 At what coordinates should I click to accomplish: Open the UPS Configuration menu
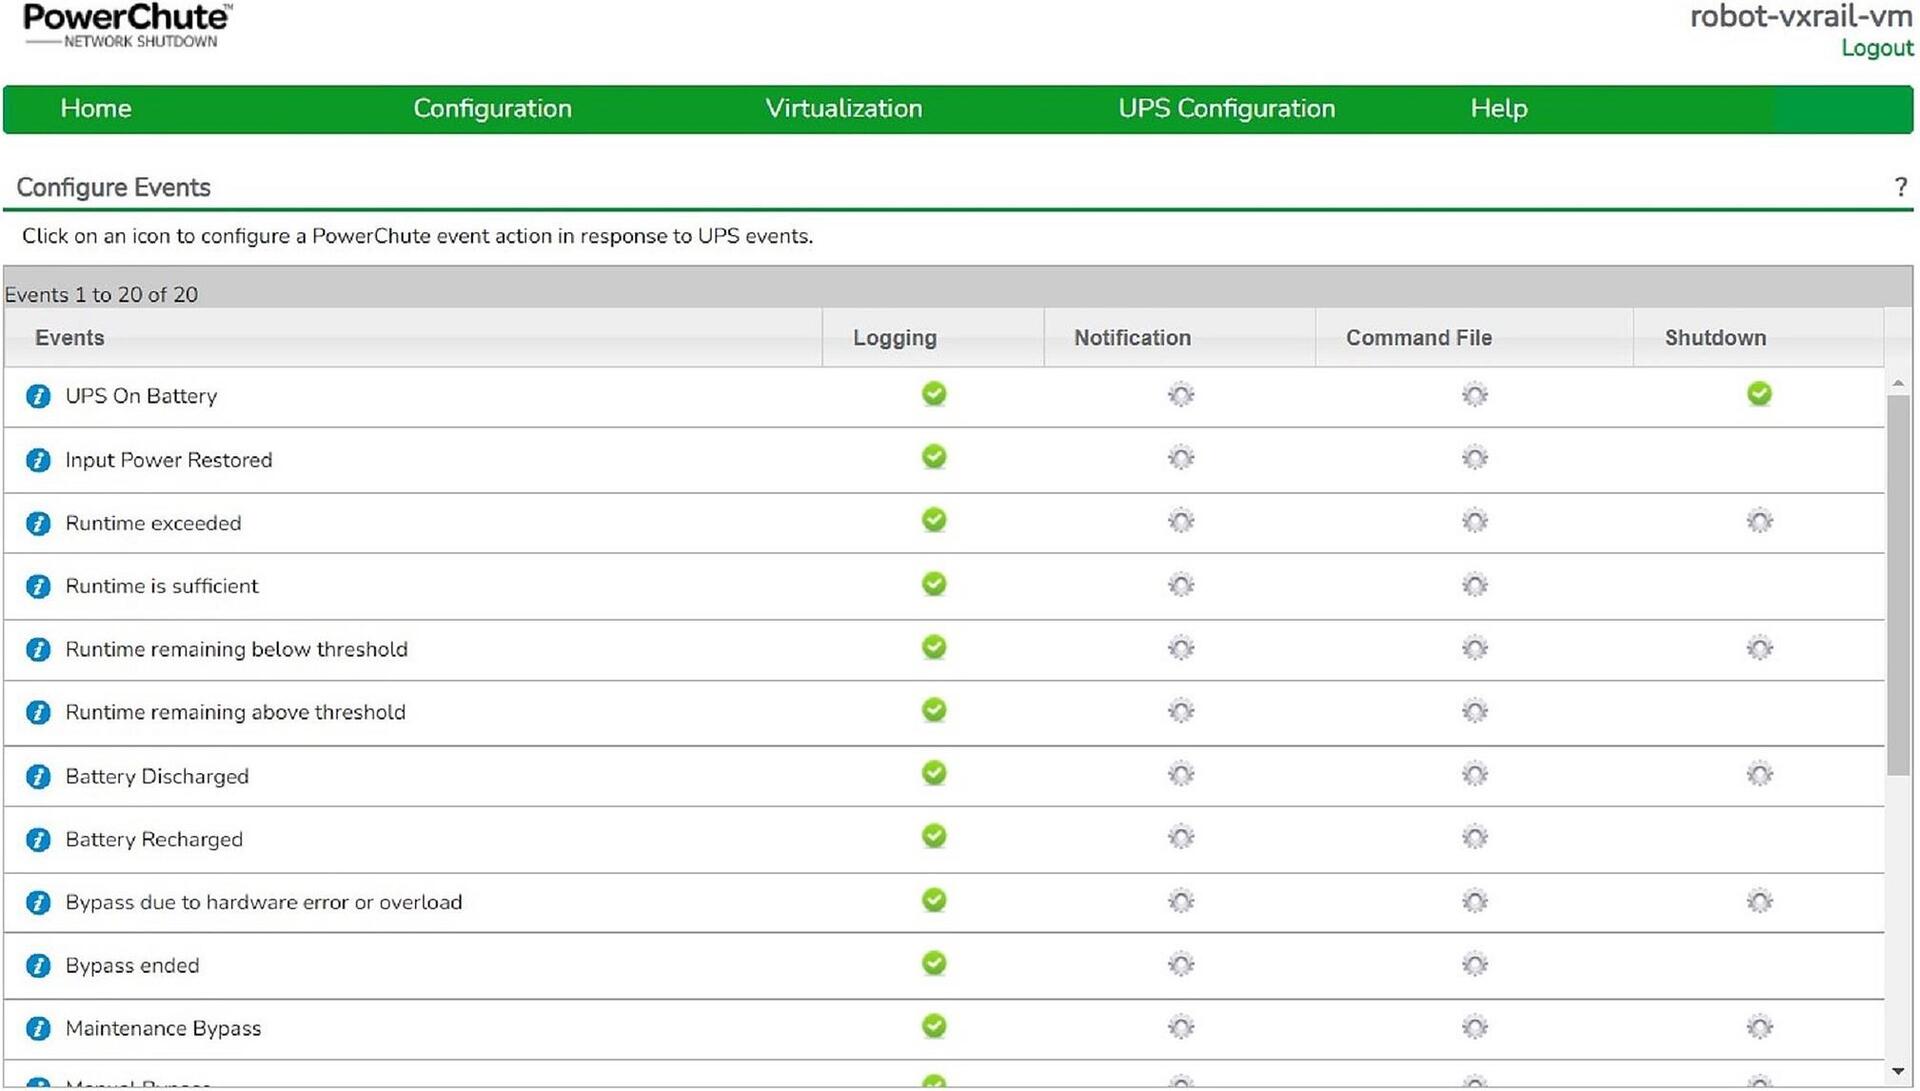pyautogui.click(x=1226, y=108)
